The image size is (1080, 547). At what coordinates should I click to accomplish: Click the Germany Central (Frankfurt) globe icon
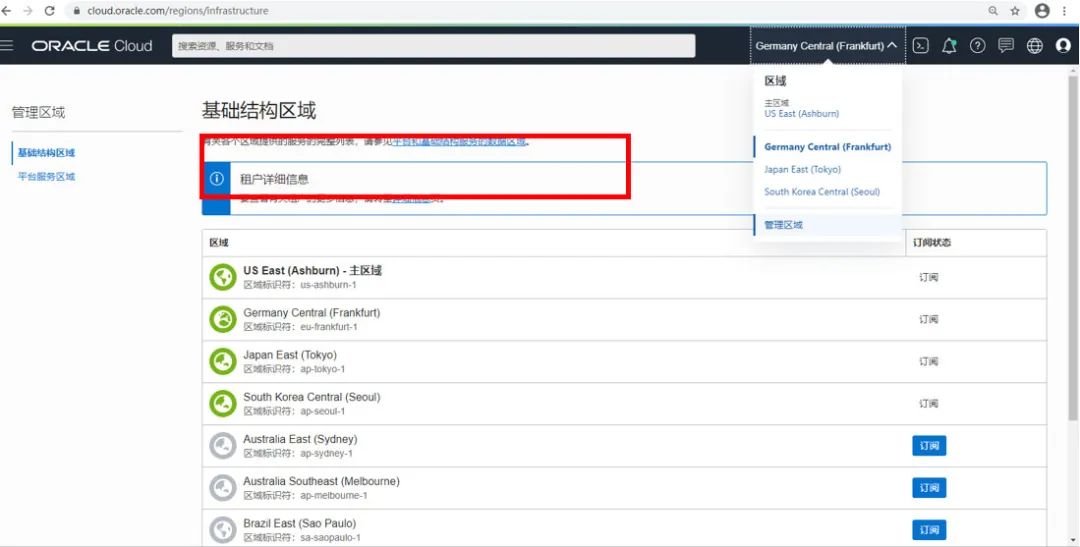222,319
